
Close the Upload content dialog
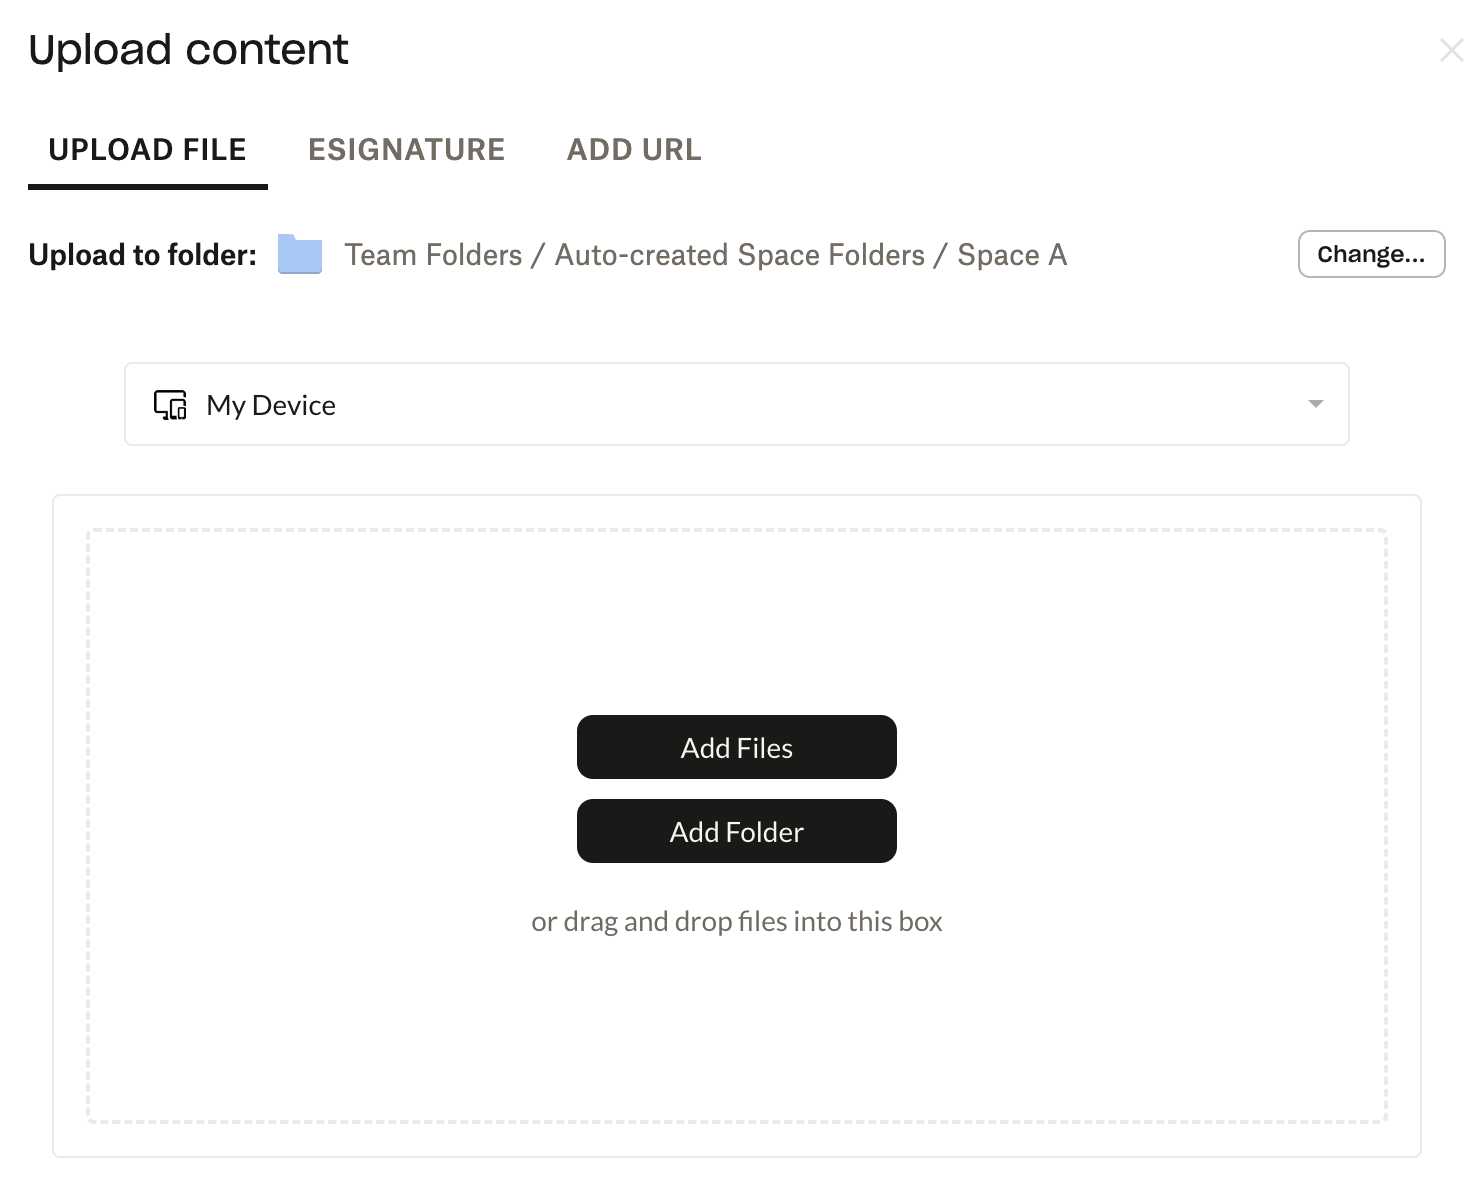click(x=1451, y=50)
